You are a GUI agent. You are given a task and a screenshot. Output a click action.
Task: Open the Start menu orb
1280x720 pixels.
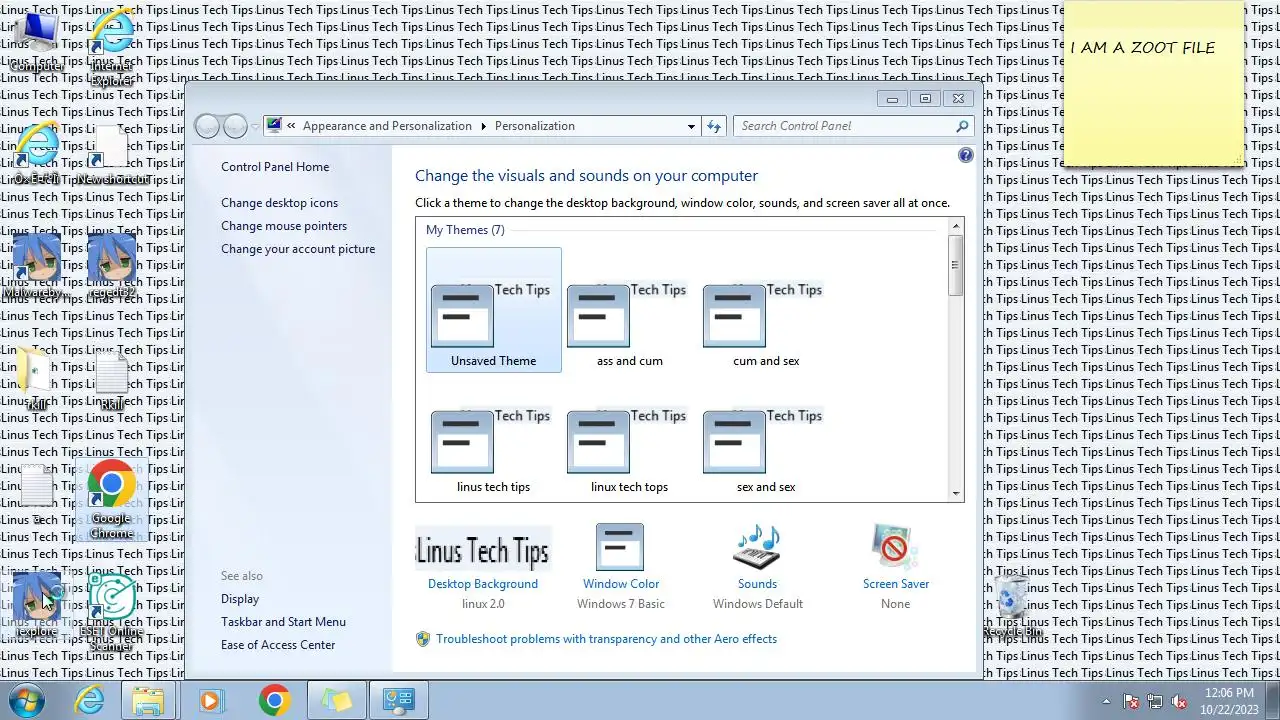[x=25, y=700]
